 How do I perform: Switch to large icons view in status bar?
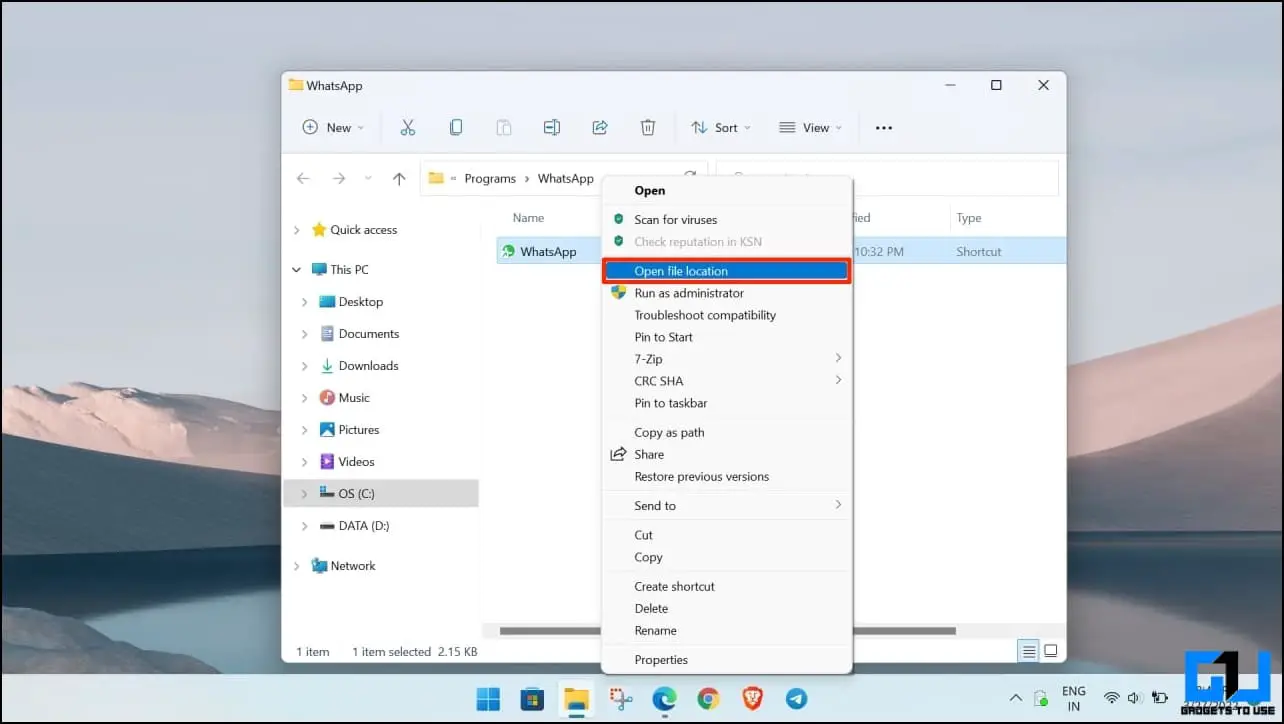pyautogui.click(x=1051, y=651)
